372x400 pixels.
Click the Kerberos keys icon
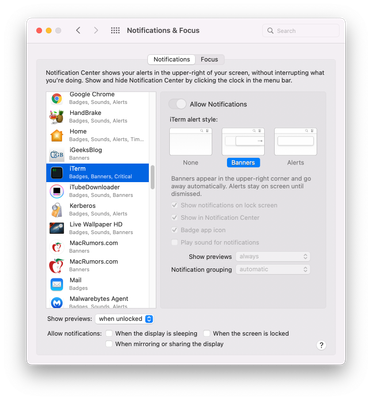(x=57, y=210)
